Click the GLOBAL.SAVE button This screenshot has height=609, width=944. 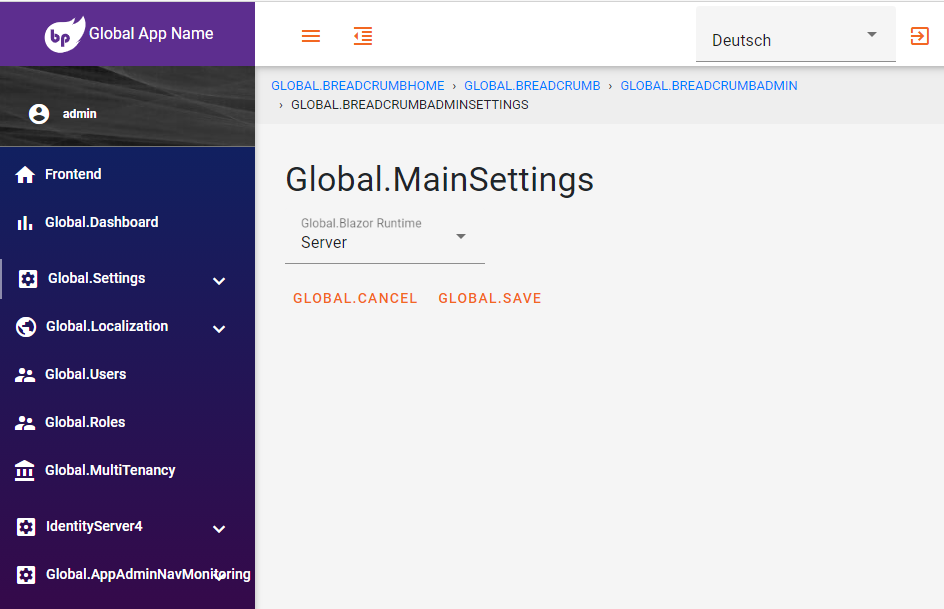pos(489,298)
